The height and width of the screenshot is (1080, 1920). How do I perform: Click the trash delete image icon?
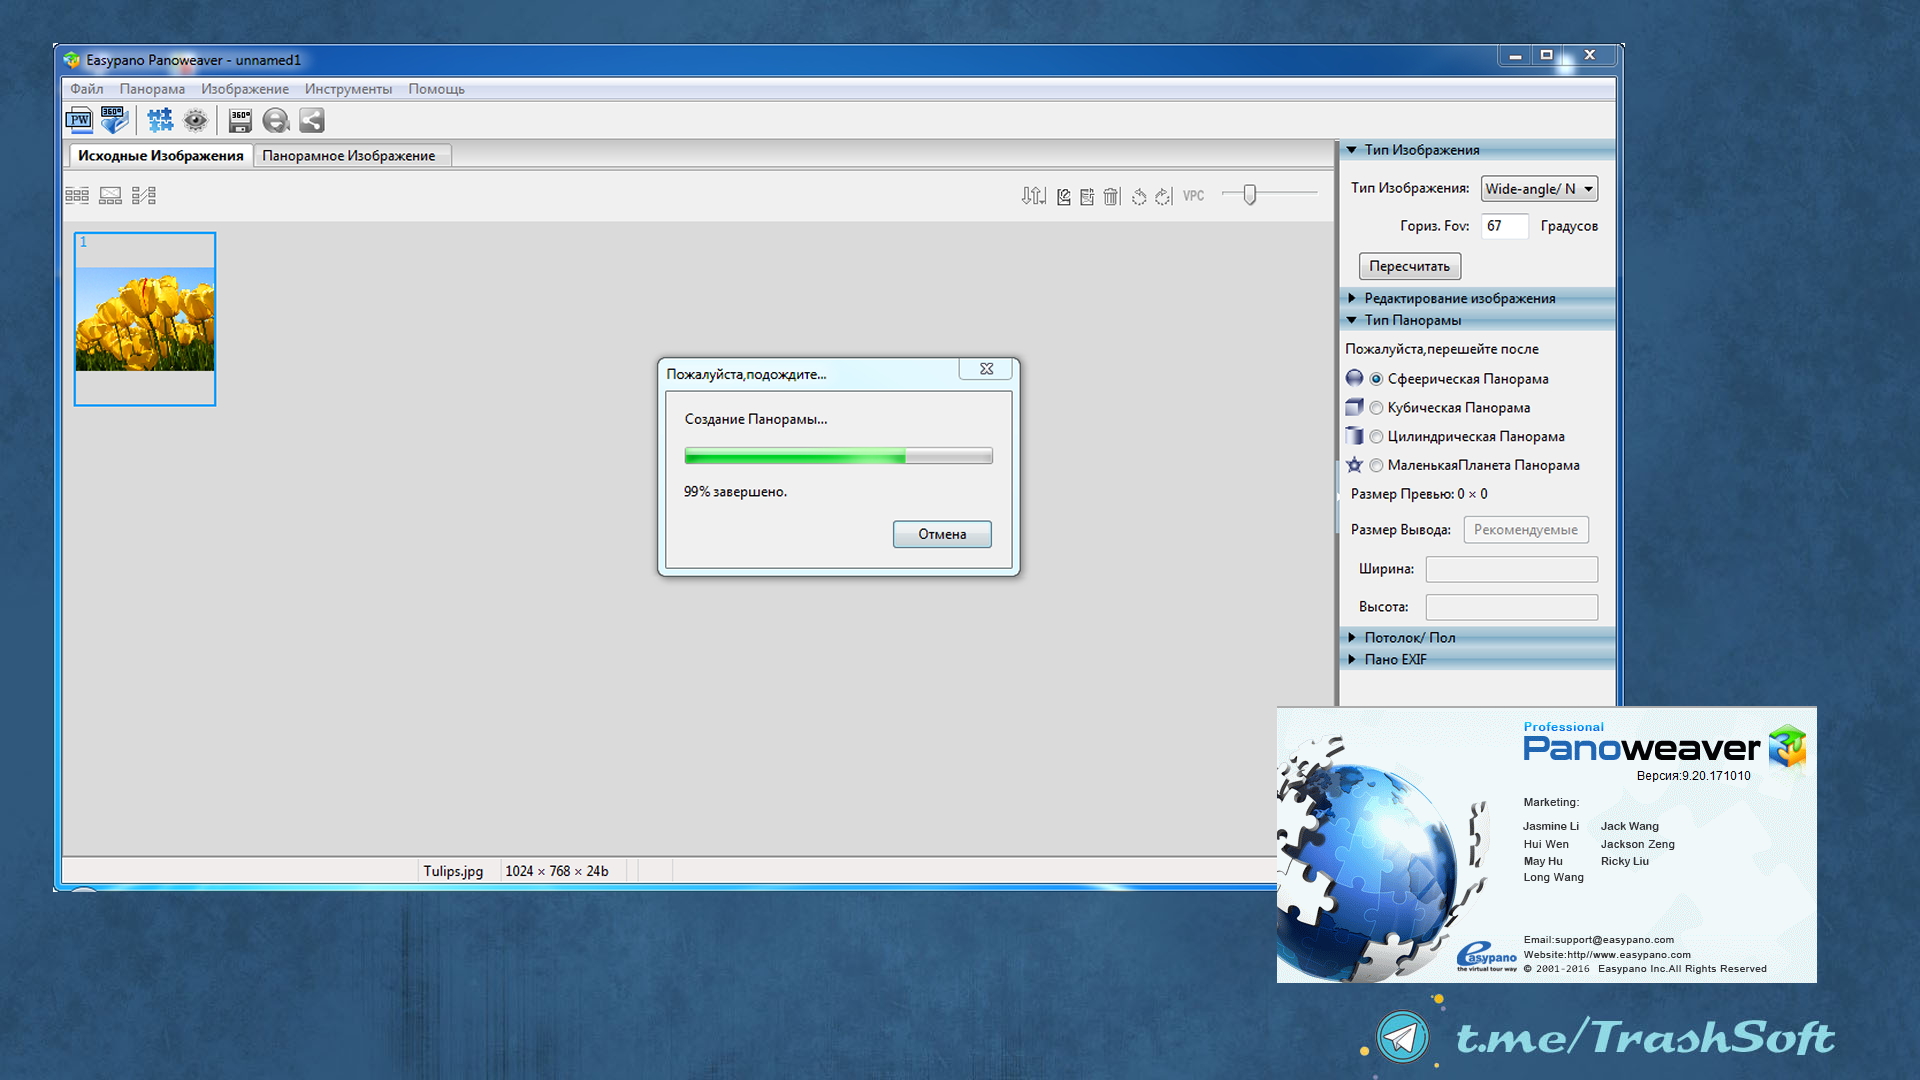[1112, 197]
